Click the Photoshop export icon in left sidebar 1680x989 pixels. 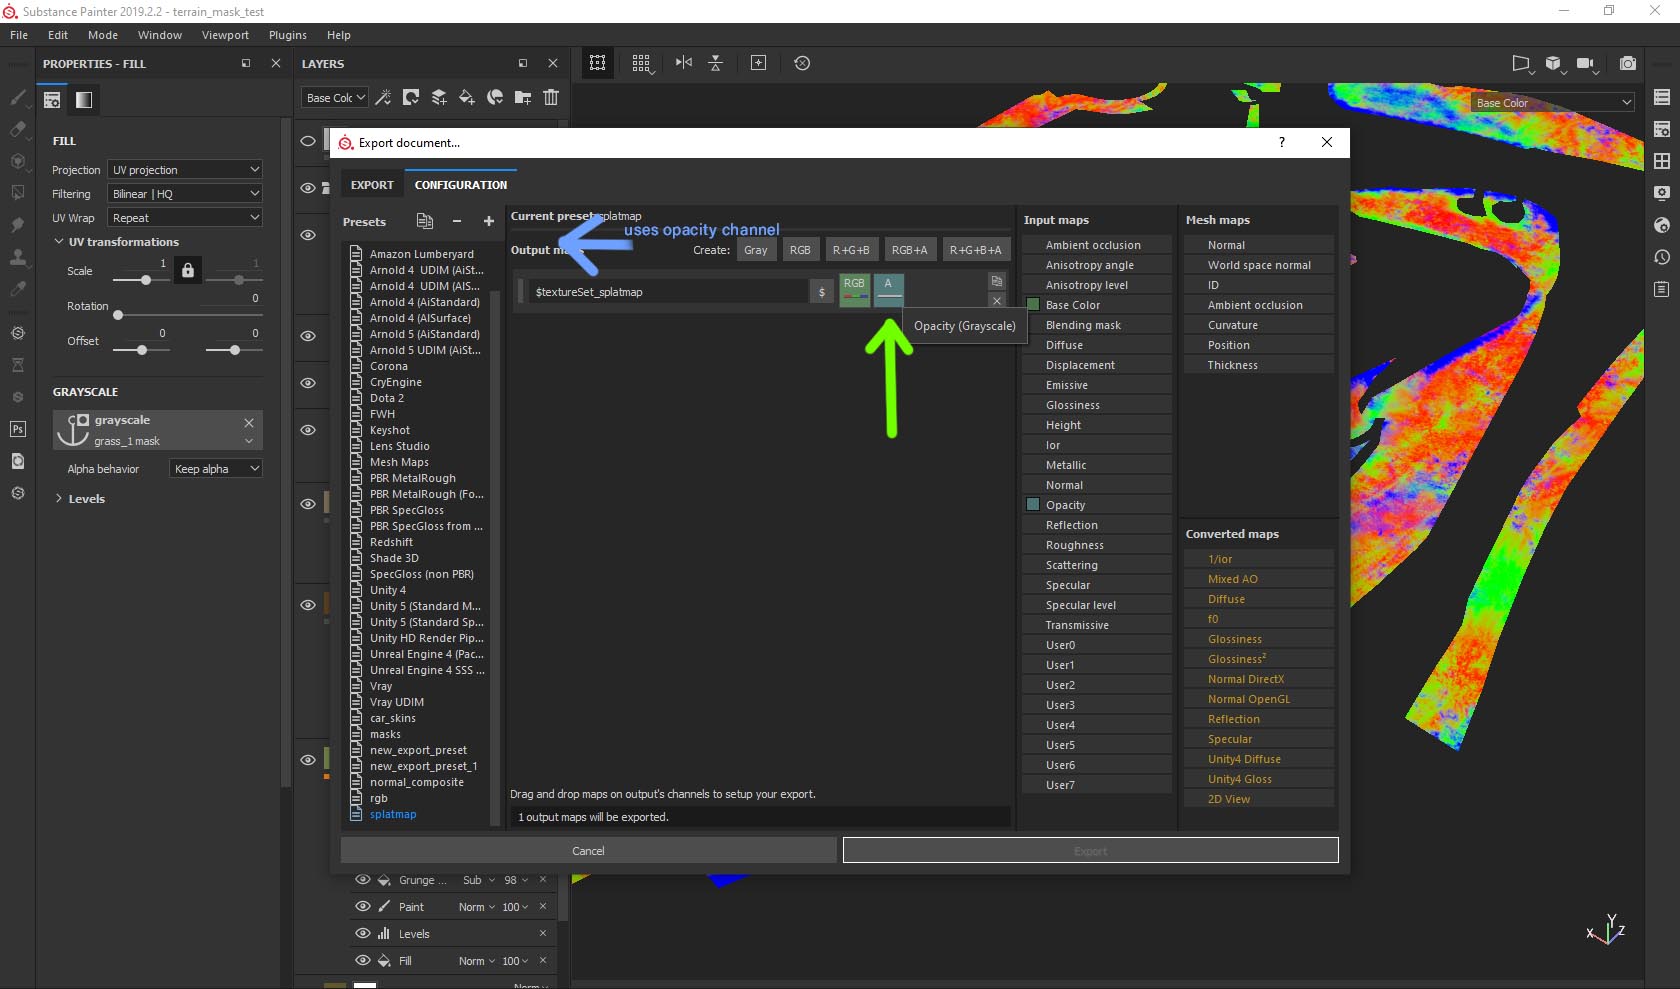pyautogui.click(x=18, y=429)
